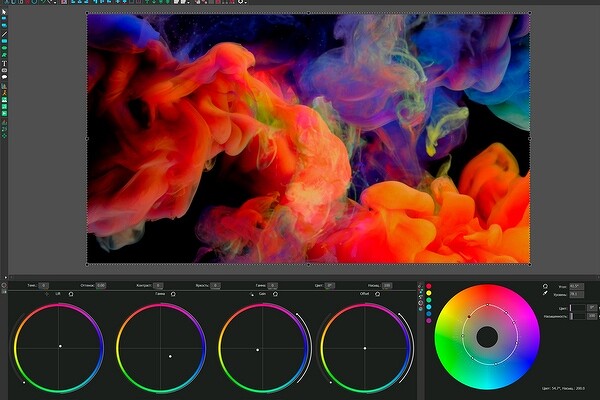Select the red color range swatch
600x400 pixels.
coord(429,285)
